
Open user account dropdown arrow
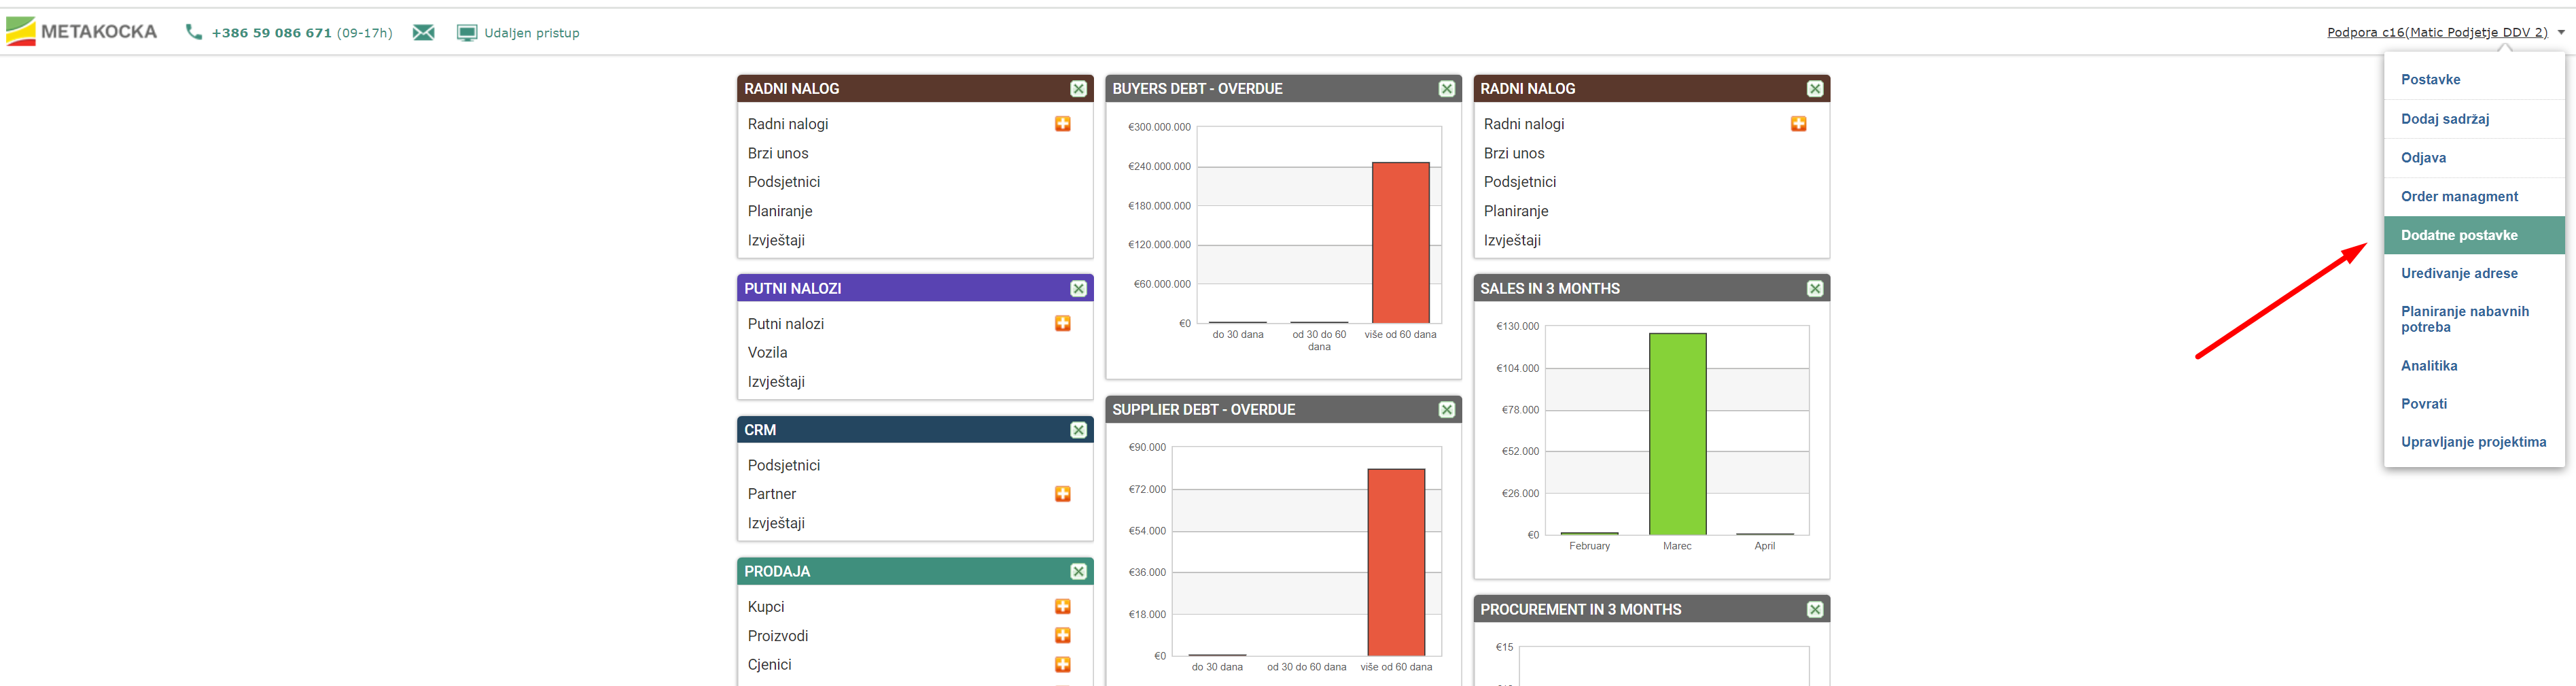(x=2561, y=32)
